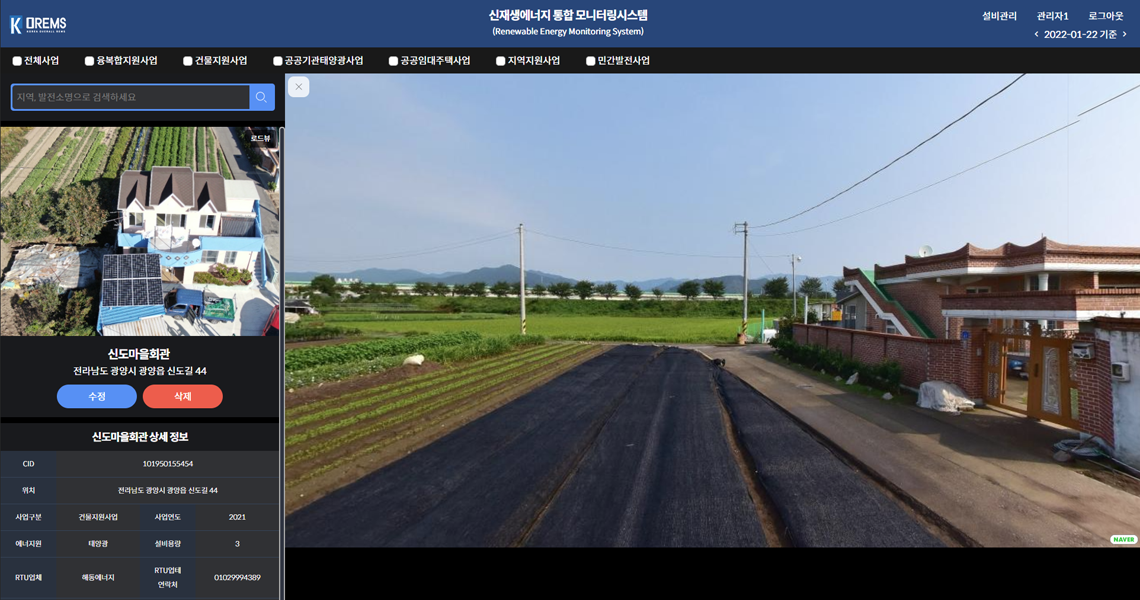This screenshot has height=600, width=1140.
Task: Toggle the 건물지원사업 checkbox
Action: click(187, 61)
